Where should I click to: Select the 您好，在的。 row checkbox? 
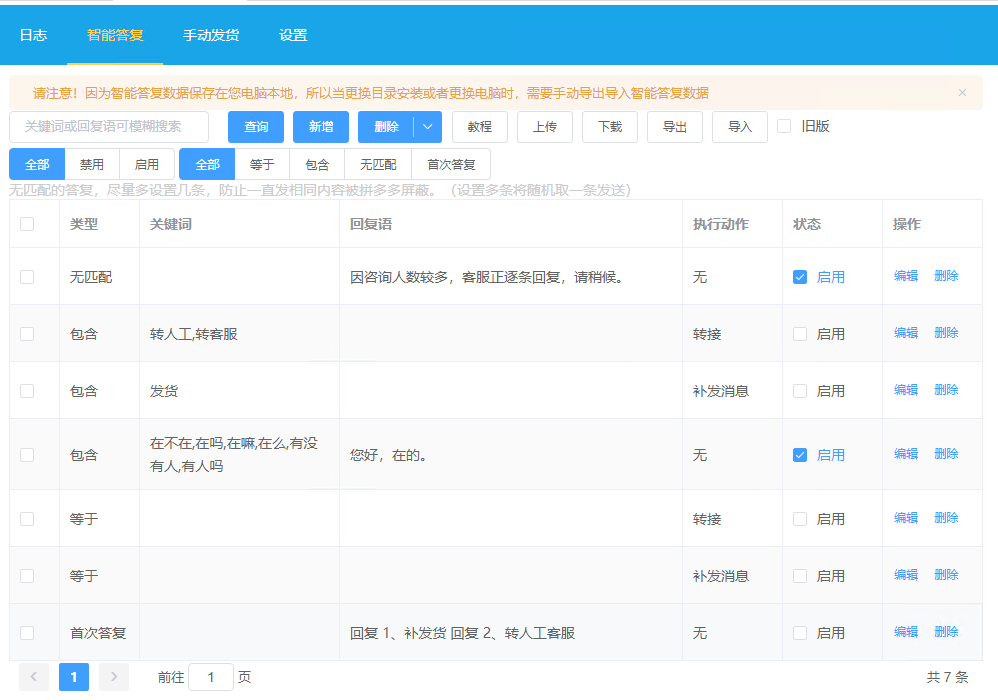27,455
